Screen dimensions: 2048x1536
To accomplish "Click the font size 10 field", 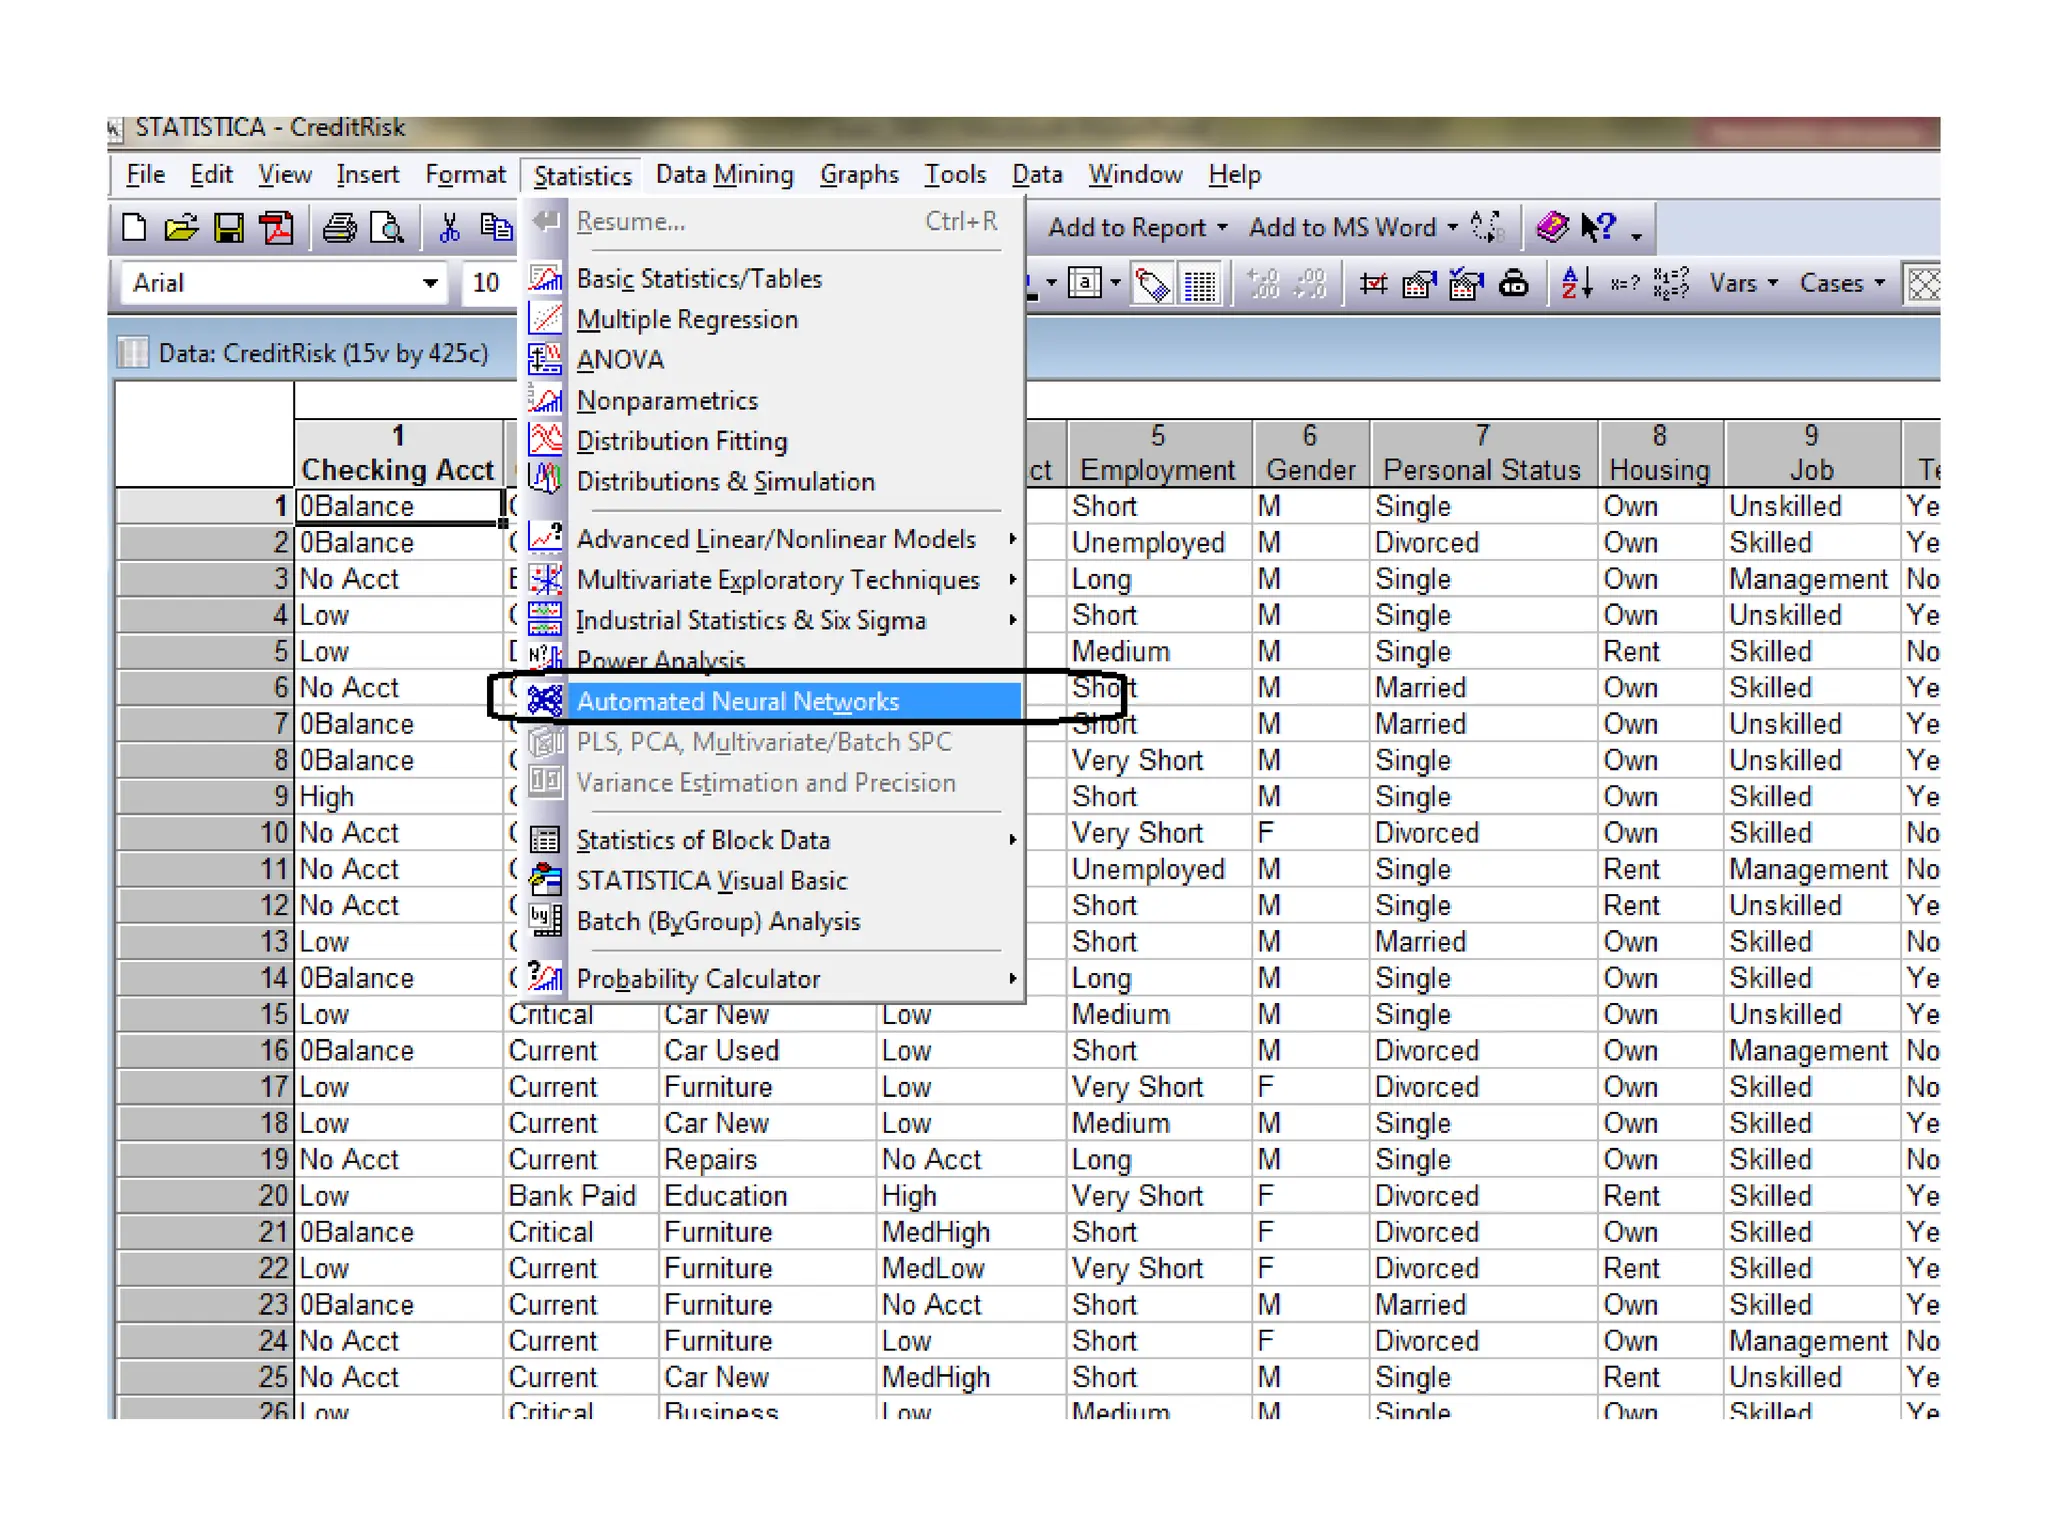I will [x=487, y=284].
